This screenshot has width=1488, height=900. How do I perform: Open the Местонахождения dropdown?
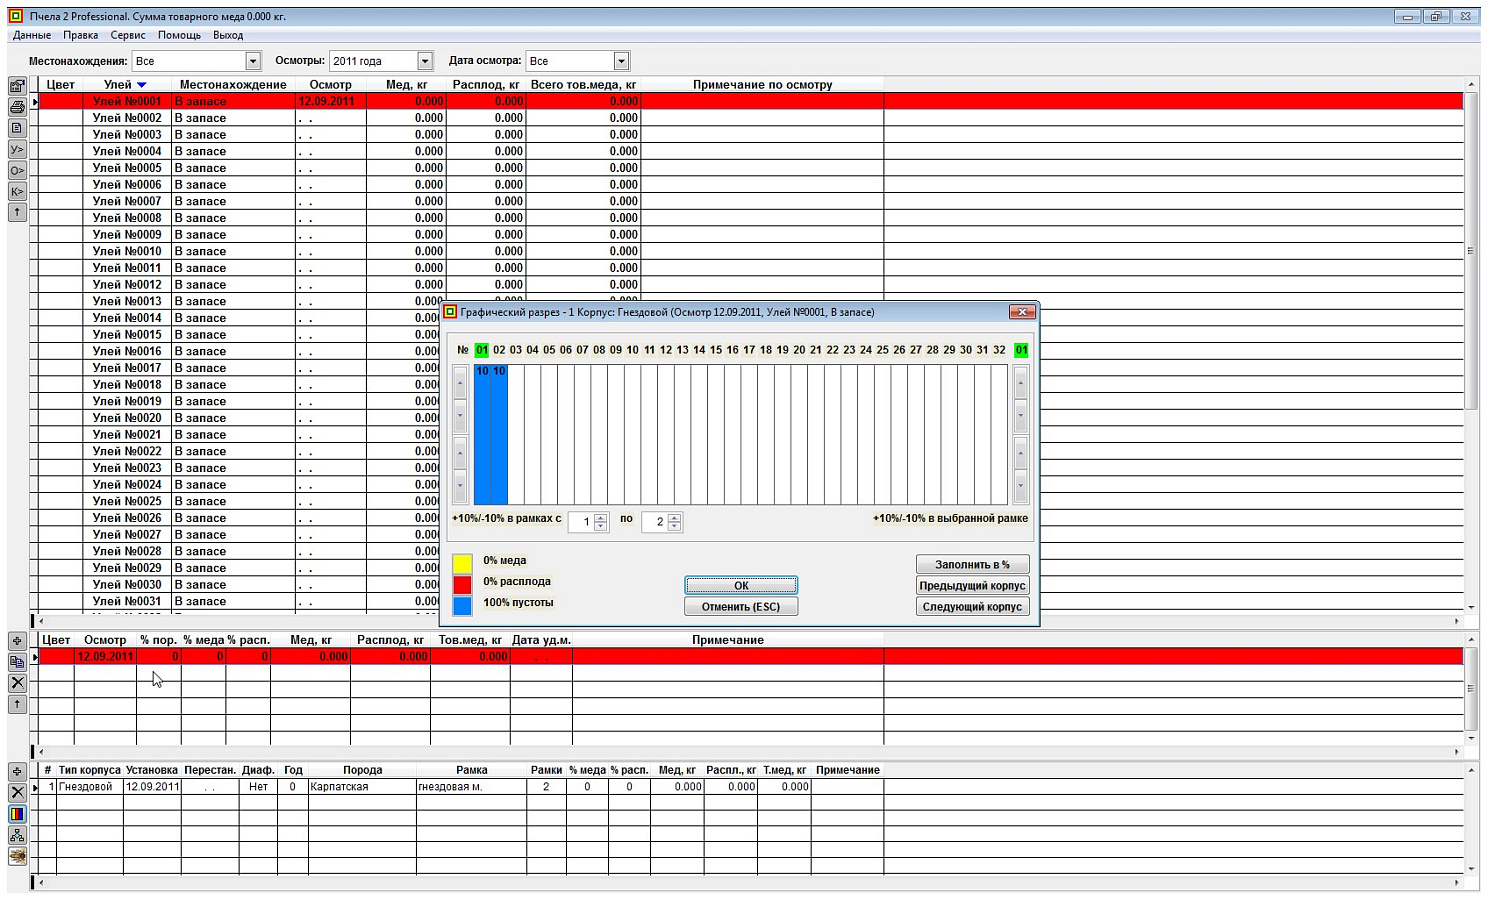click(253, 61)
